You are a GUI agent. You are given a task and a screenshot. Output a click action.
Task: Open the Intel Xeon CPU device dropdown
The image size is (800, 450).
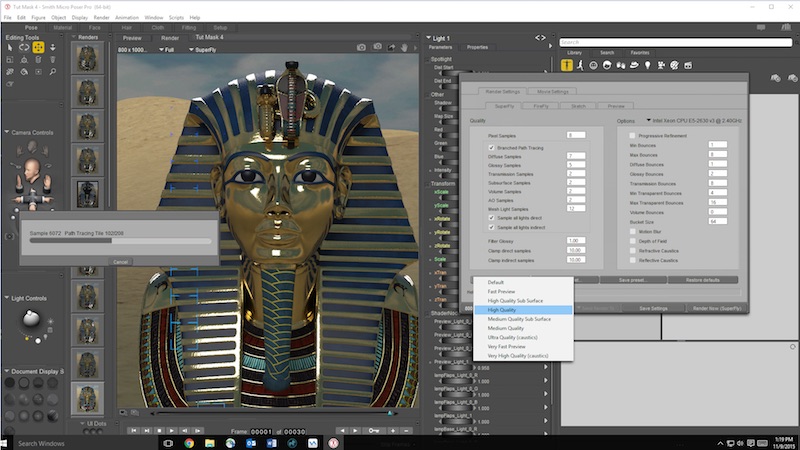point(694,120)
